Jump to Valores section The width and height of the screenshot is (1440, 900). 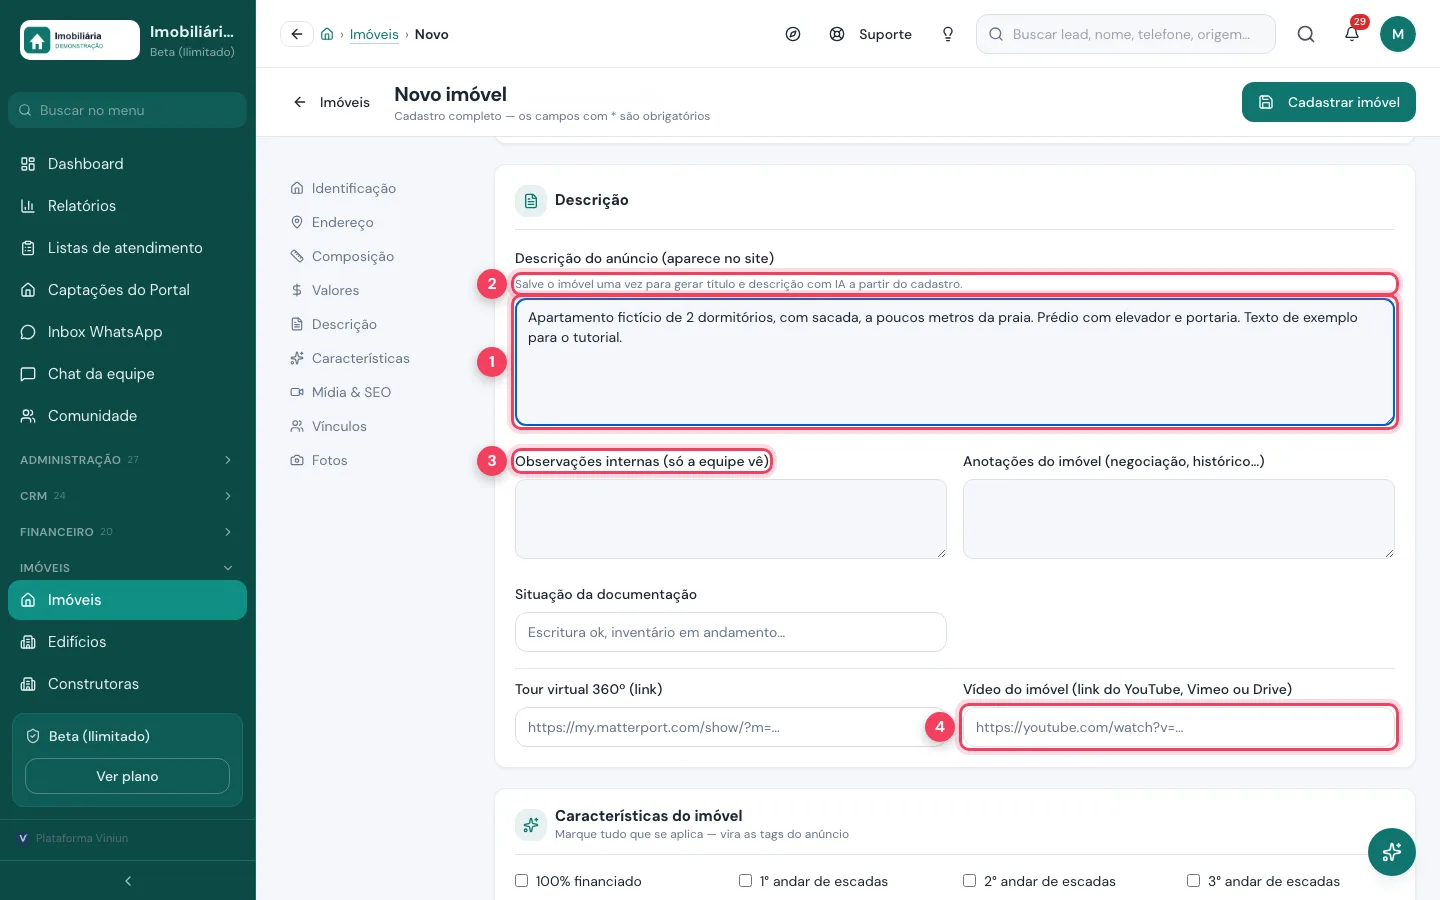click(x=325, y=290)
